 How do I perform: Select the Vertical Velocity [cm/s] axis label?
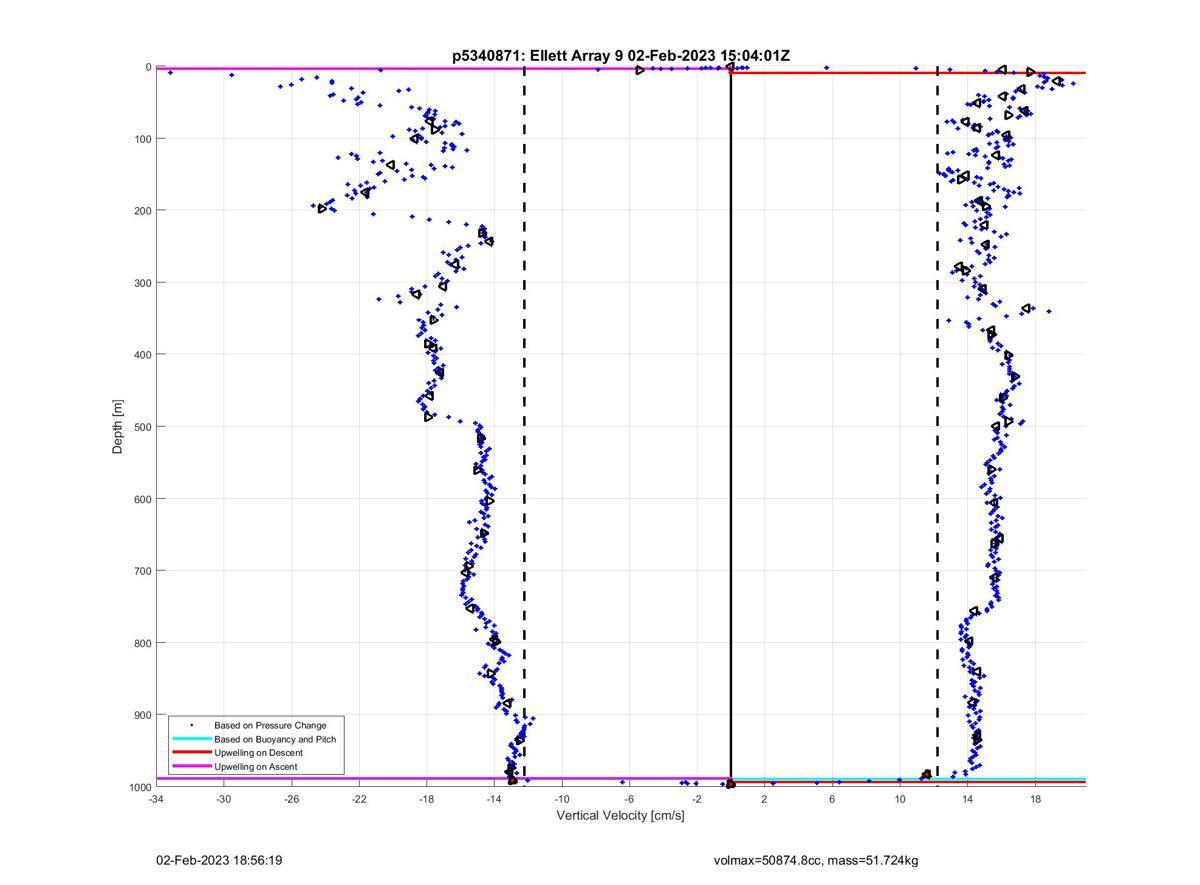pos(620,815)
